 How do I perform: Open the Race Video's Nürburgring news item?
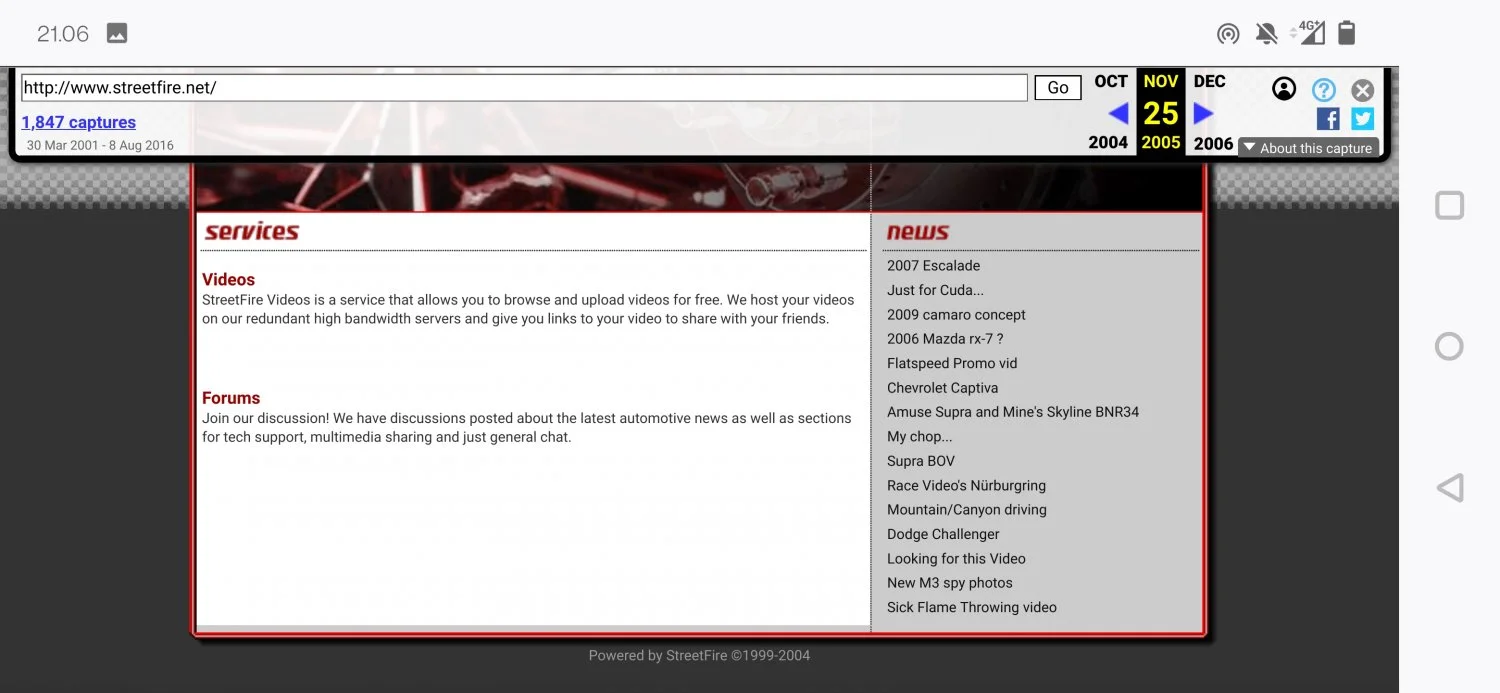(966, 485)
